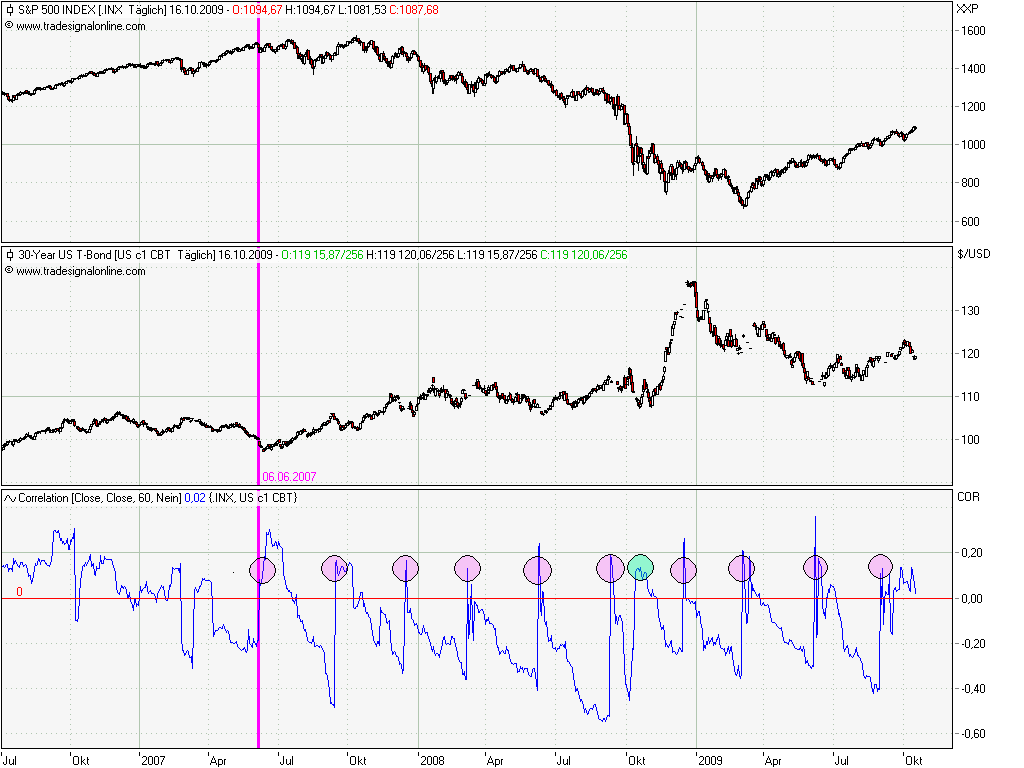Image resolution: width=1024 pixels, height=768 pixels.
Task: Click the blue 0,02 correlation value
Action: click(195, 498)
